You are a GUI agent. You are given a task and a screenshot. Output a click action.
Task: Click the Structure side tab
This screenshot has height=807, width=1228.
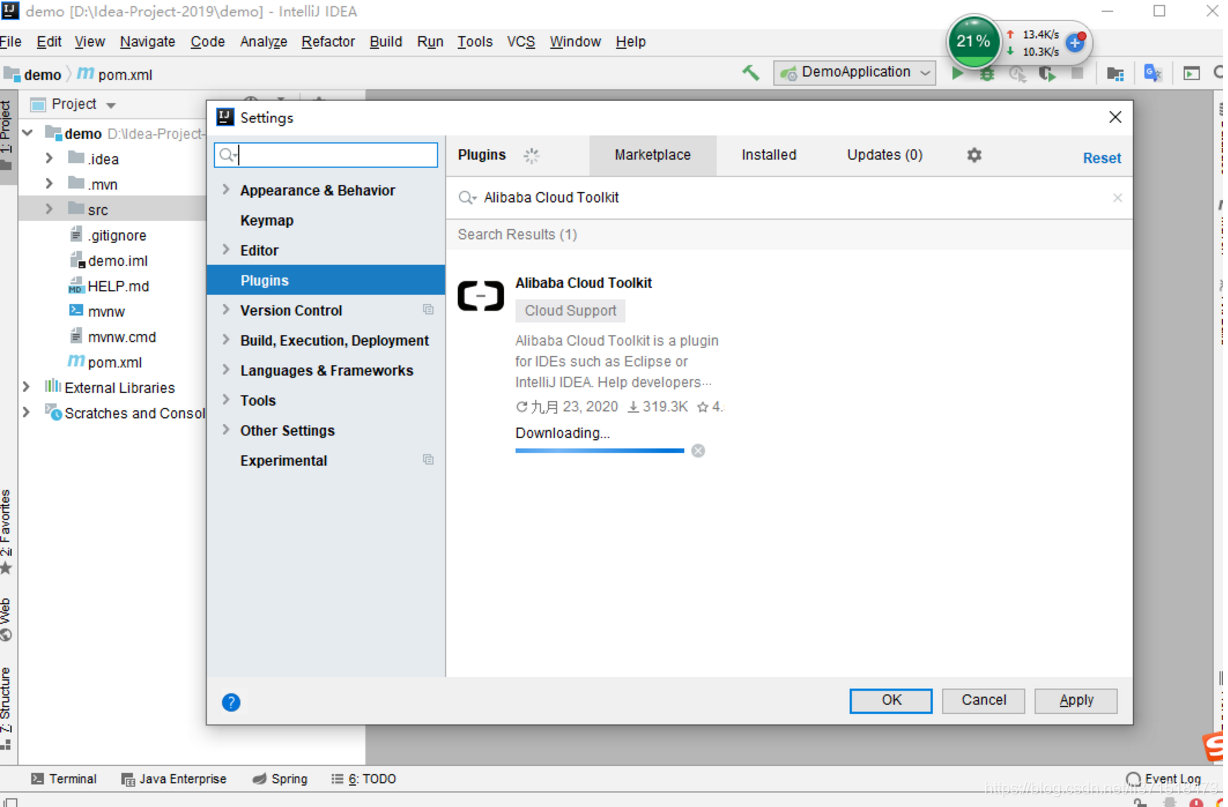pyautogui.click(x=6, y=708)
